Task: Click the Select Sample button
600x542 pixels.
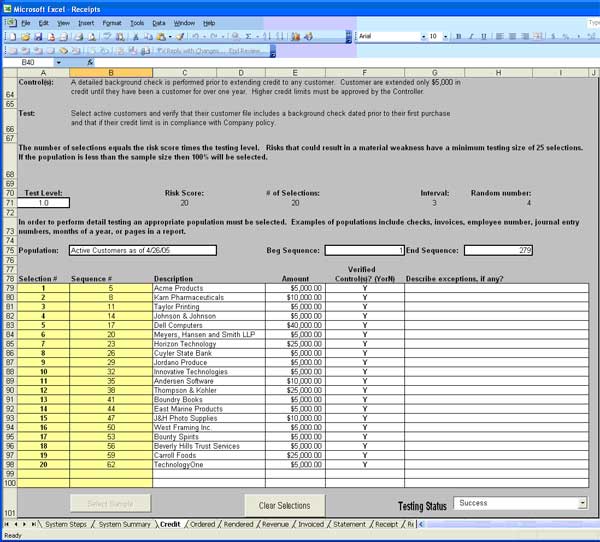Action: (110, 503)
